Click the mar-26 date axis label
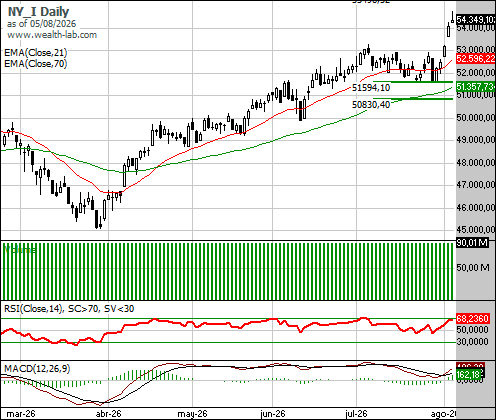 (21, 414)
